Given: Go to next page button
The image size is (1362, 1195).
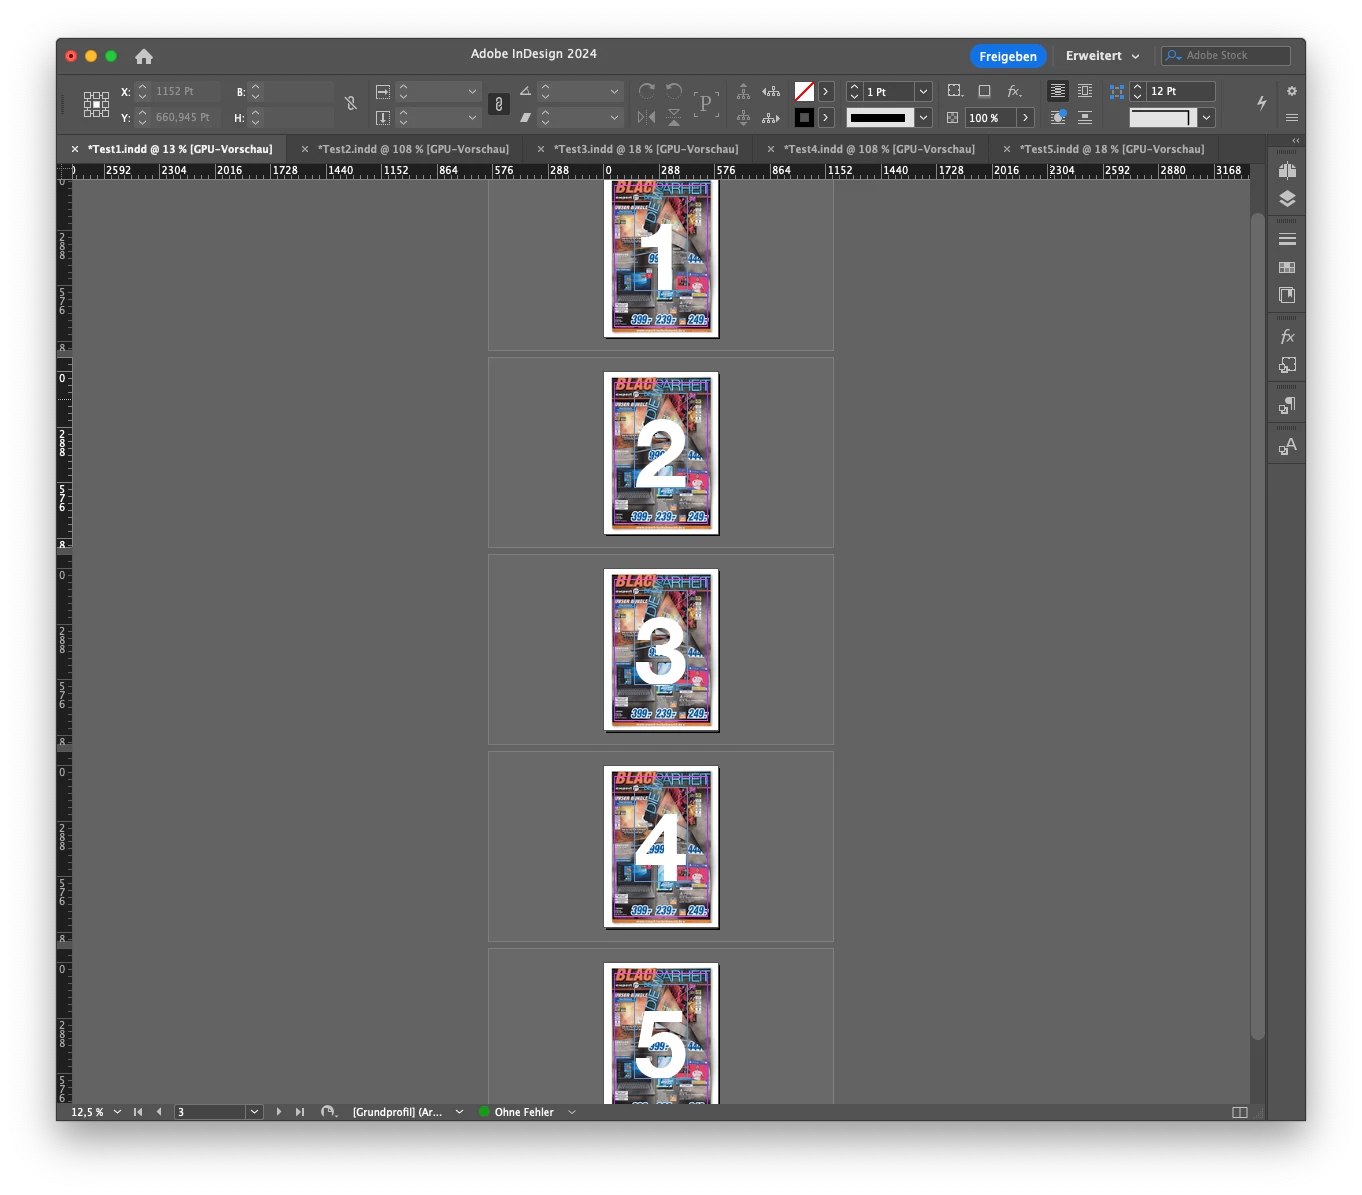Looking at the screenshot, I should tap(278, 1112).
